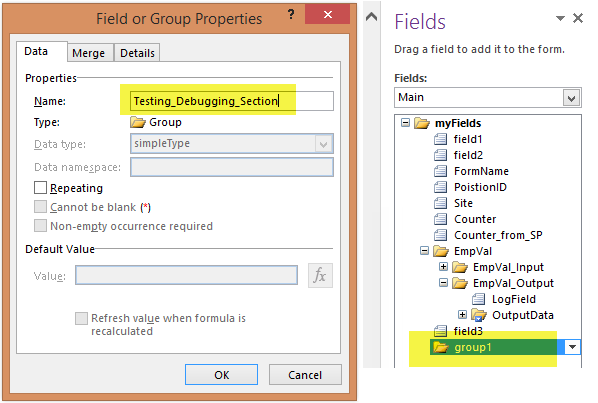Viewport: 598px width, 403px height.
Task: Select the Counter_from_SP field icon
Action: [440, 235]
